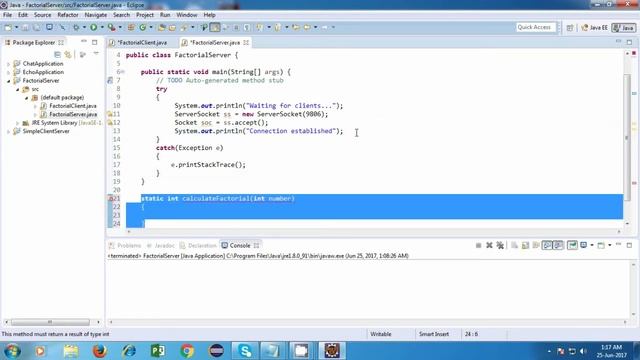This screenshot has height=360, width=640.
Task: Click the Debug bug icon in toolbar
Action: tap(76, 27)
